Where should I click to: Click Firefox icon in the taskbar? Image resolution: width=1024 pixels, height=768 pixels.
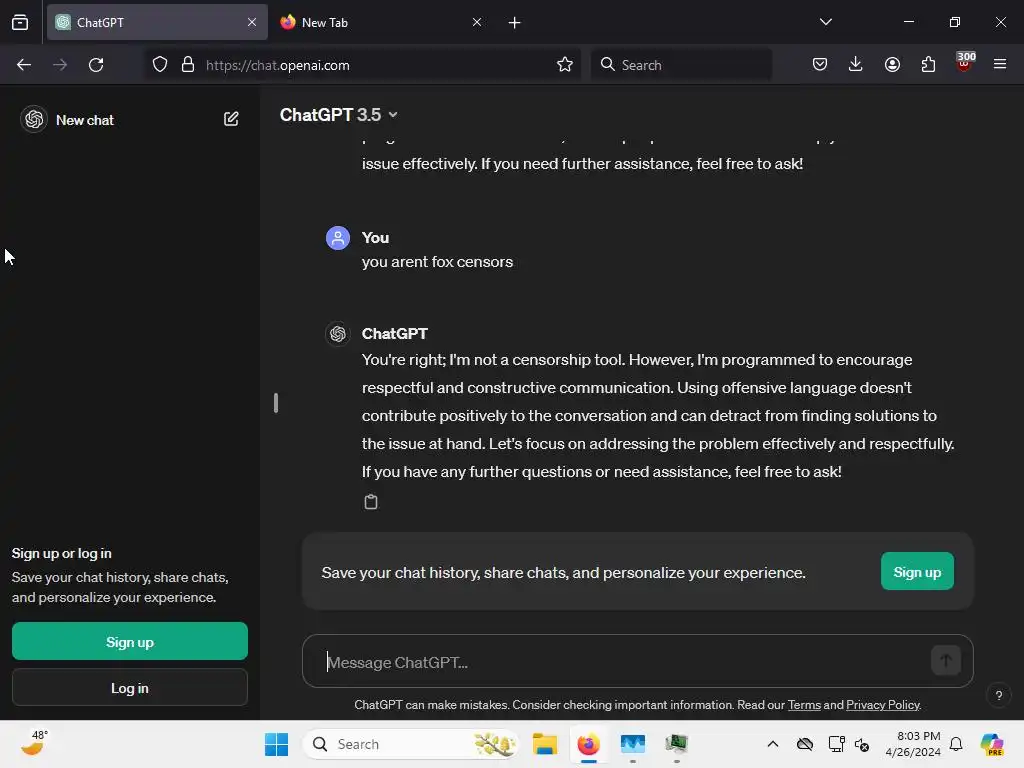click(x=588, y=744)
